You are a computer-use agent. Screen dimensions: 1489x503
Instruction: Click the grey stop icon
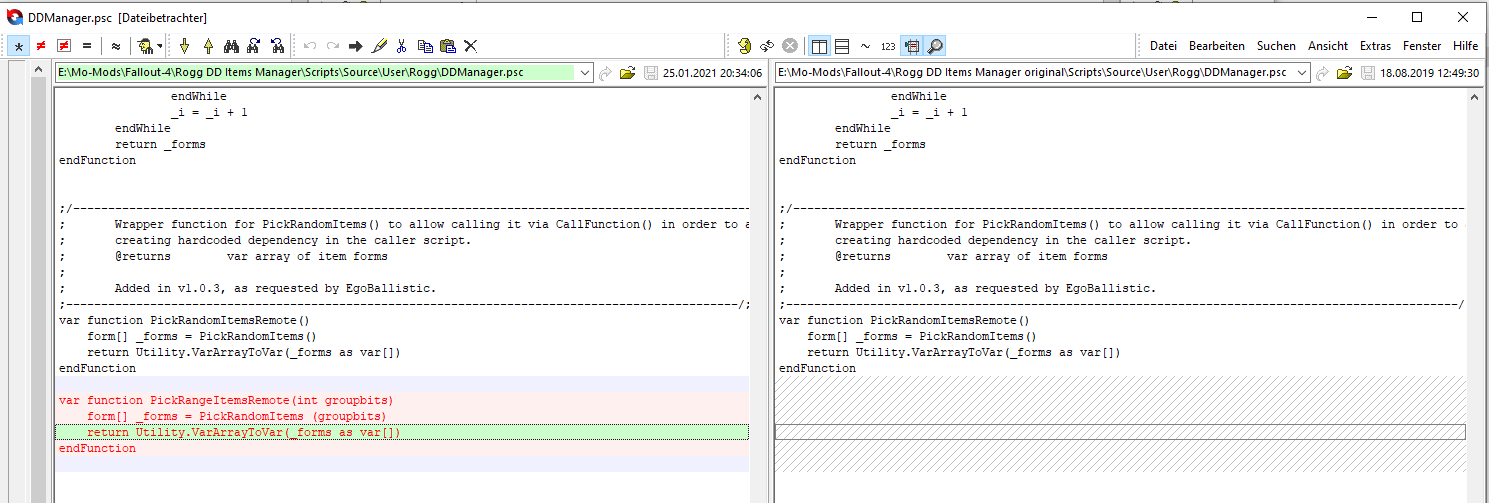click(x=790, y=46)
